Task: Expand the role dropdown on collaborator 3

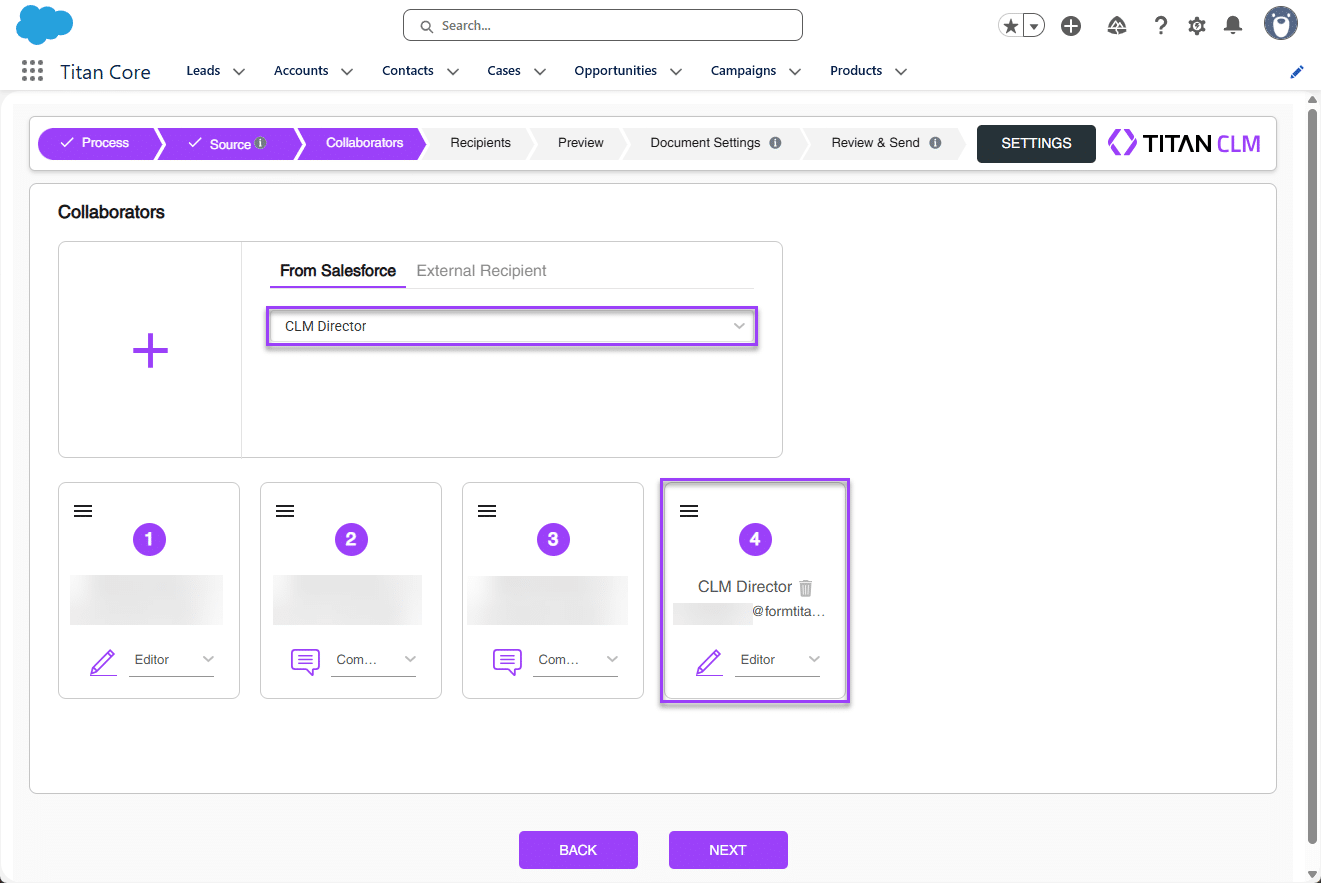Action: pyautogui.click(x=612, y=659)
